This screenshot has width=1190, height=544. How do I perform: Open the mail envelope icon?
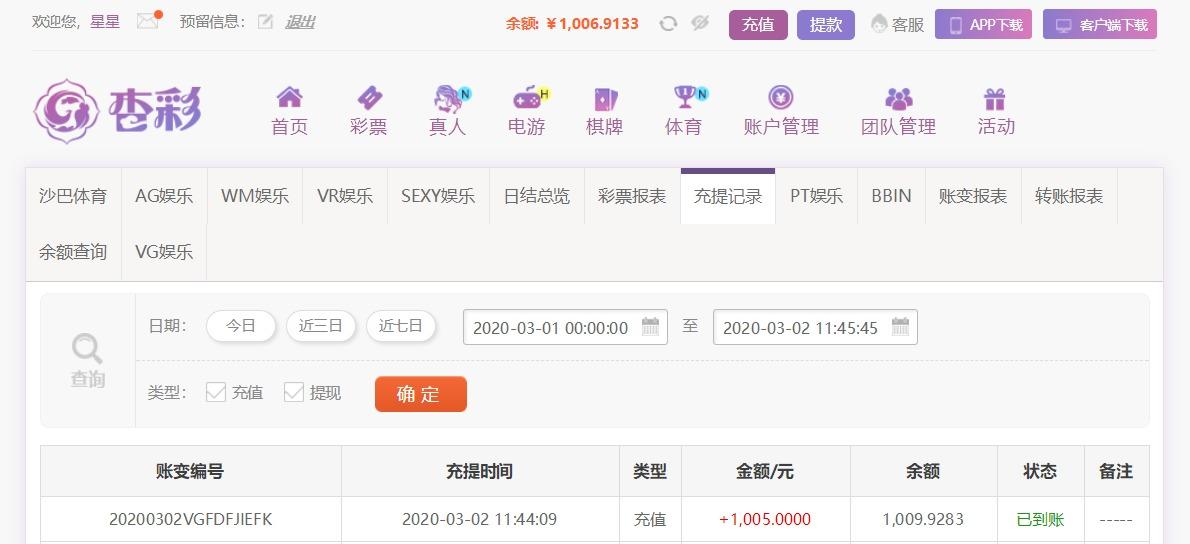point(148,21)
